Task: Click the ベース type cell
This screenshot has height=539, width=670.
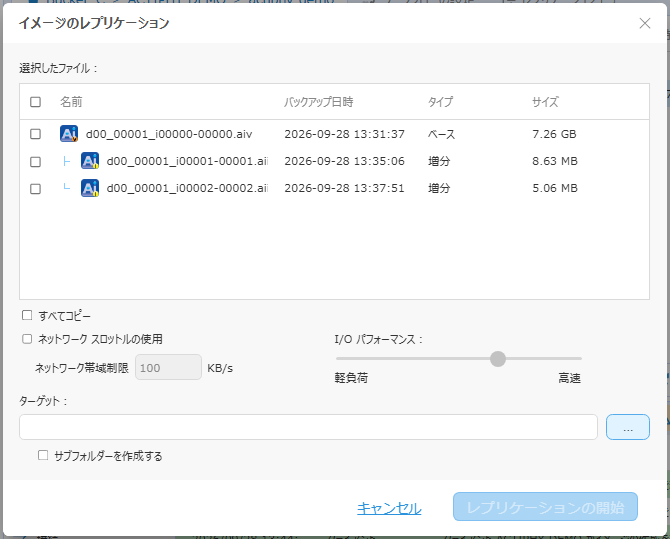Action: coord(441,134)
